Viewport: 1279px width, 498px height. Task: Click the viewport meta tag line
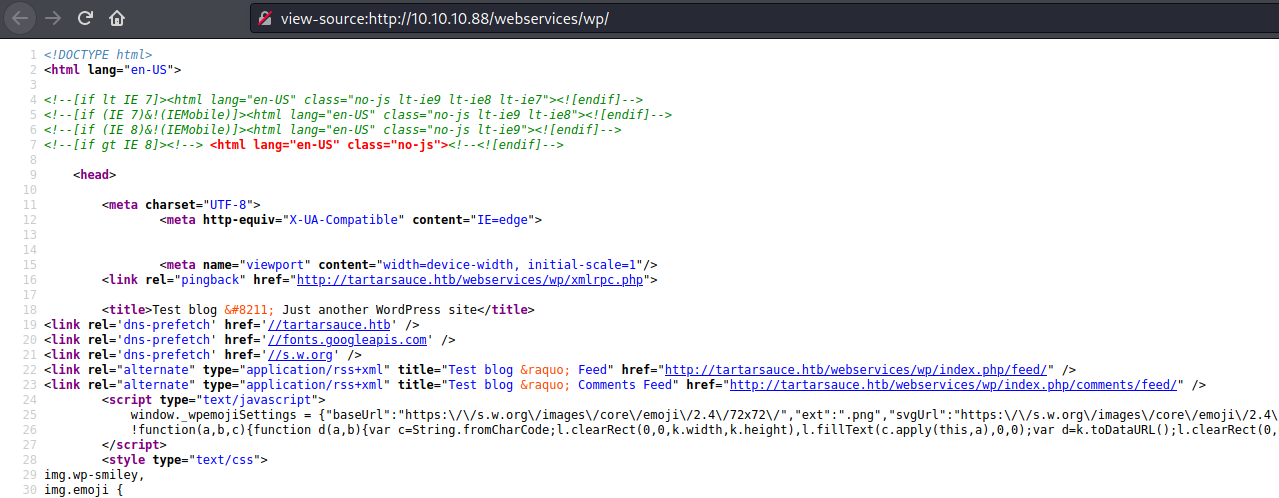(x=408, y=264)
